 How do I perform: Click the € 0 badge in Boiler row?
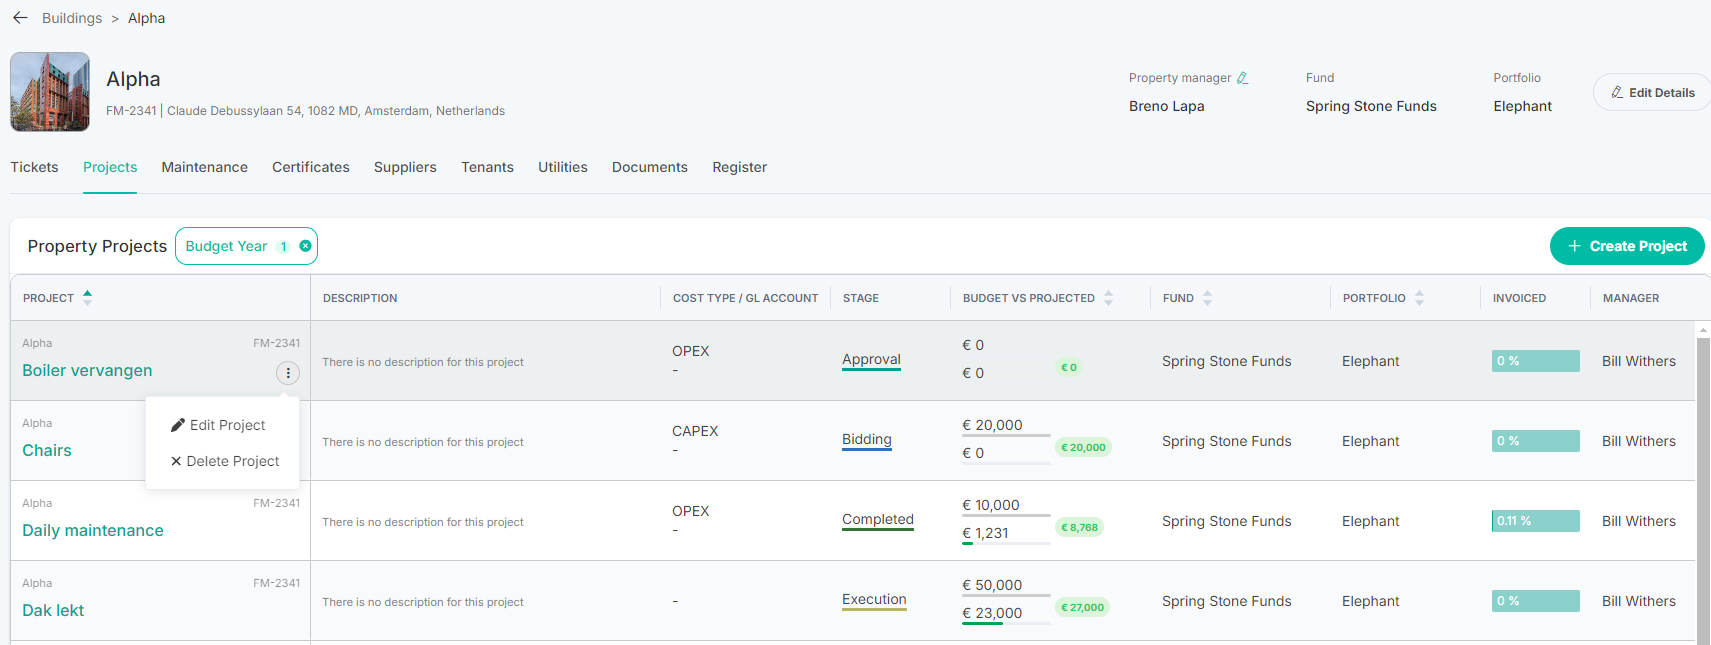[1069, 367]
